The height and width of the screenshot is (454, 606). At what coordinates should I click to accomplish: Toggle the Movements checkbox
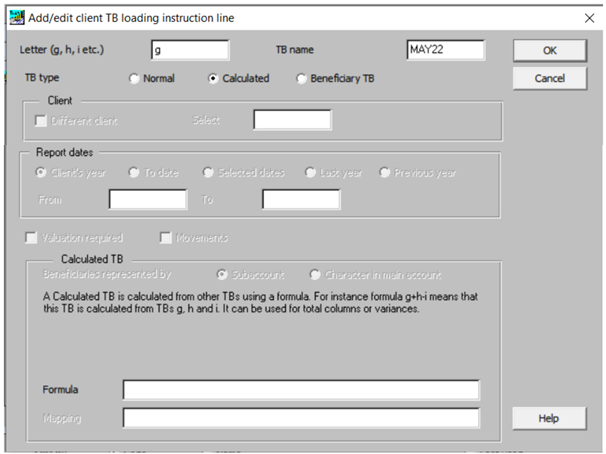[194, 237]
